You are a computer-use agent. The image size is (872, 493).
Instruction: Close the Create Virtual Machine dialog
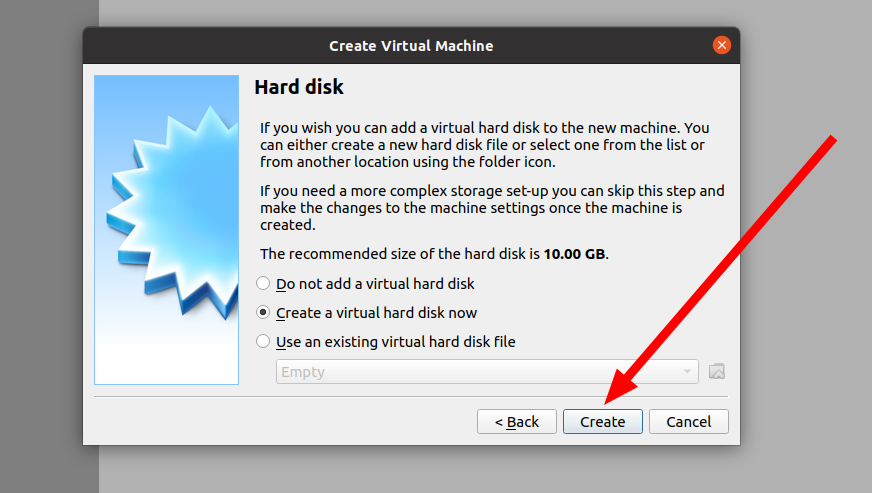[x=721, y=45]
